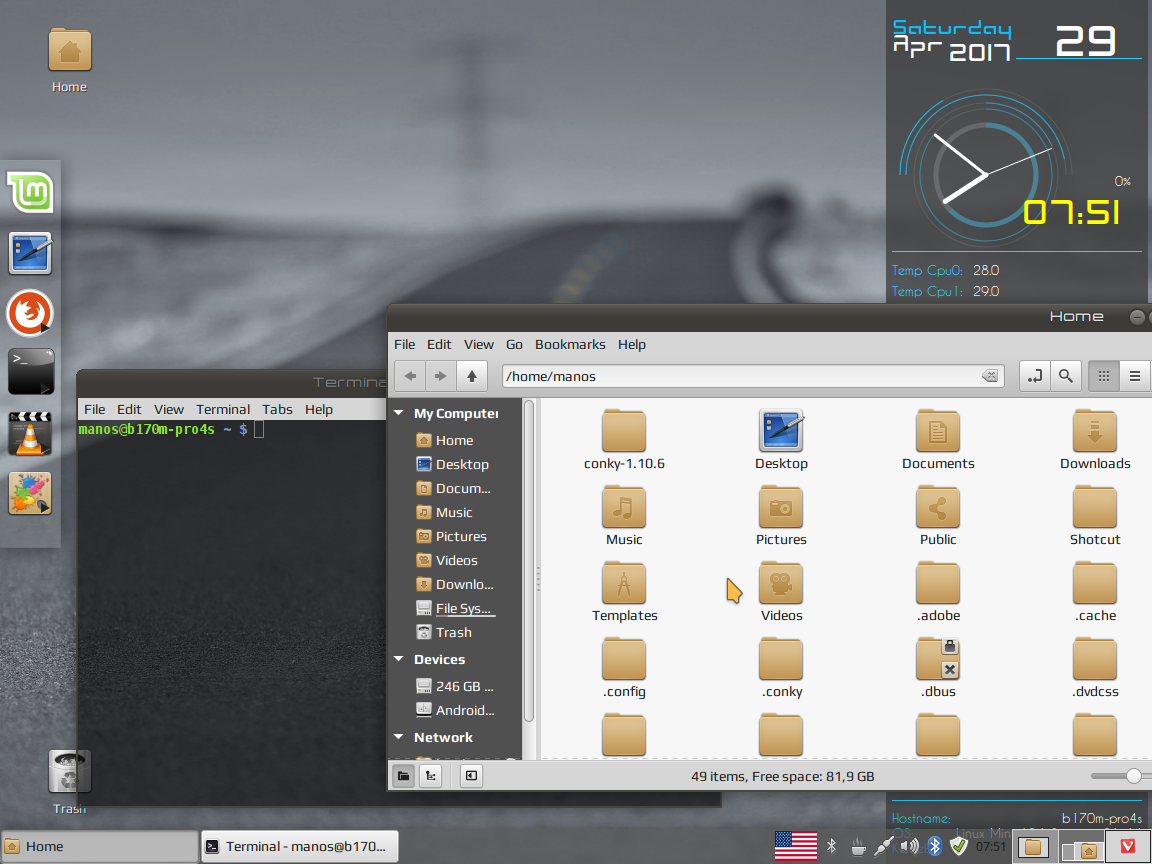Select the Shotcut folder icon
Image resolution: width=1152 pixels, height=864 pixels.
click(1095, 515)
